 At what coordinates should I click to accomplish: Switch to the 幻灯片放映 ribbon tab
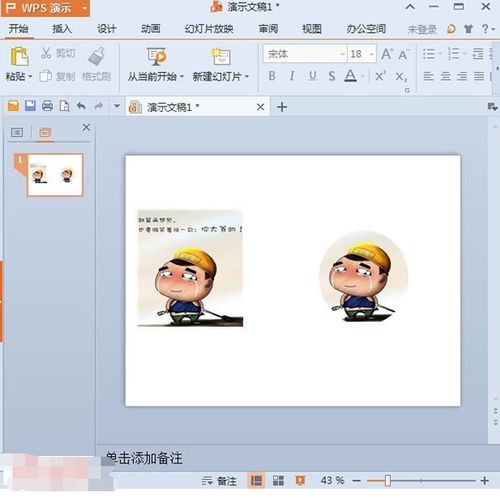point(209,29)
